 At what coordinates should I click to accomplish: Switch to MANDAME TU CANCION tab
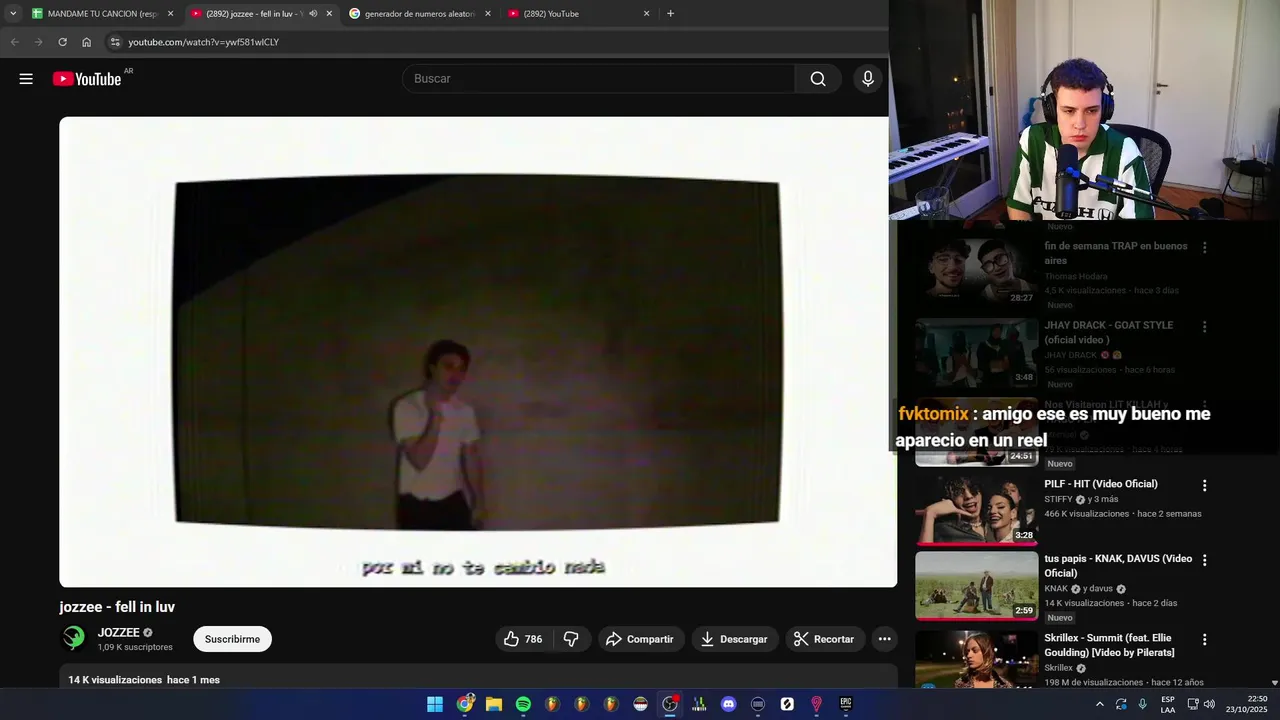pos(102,14)
